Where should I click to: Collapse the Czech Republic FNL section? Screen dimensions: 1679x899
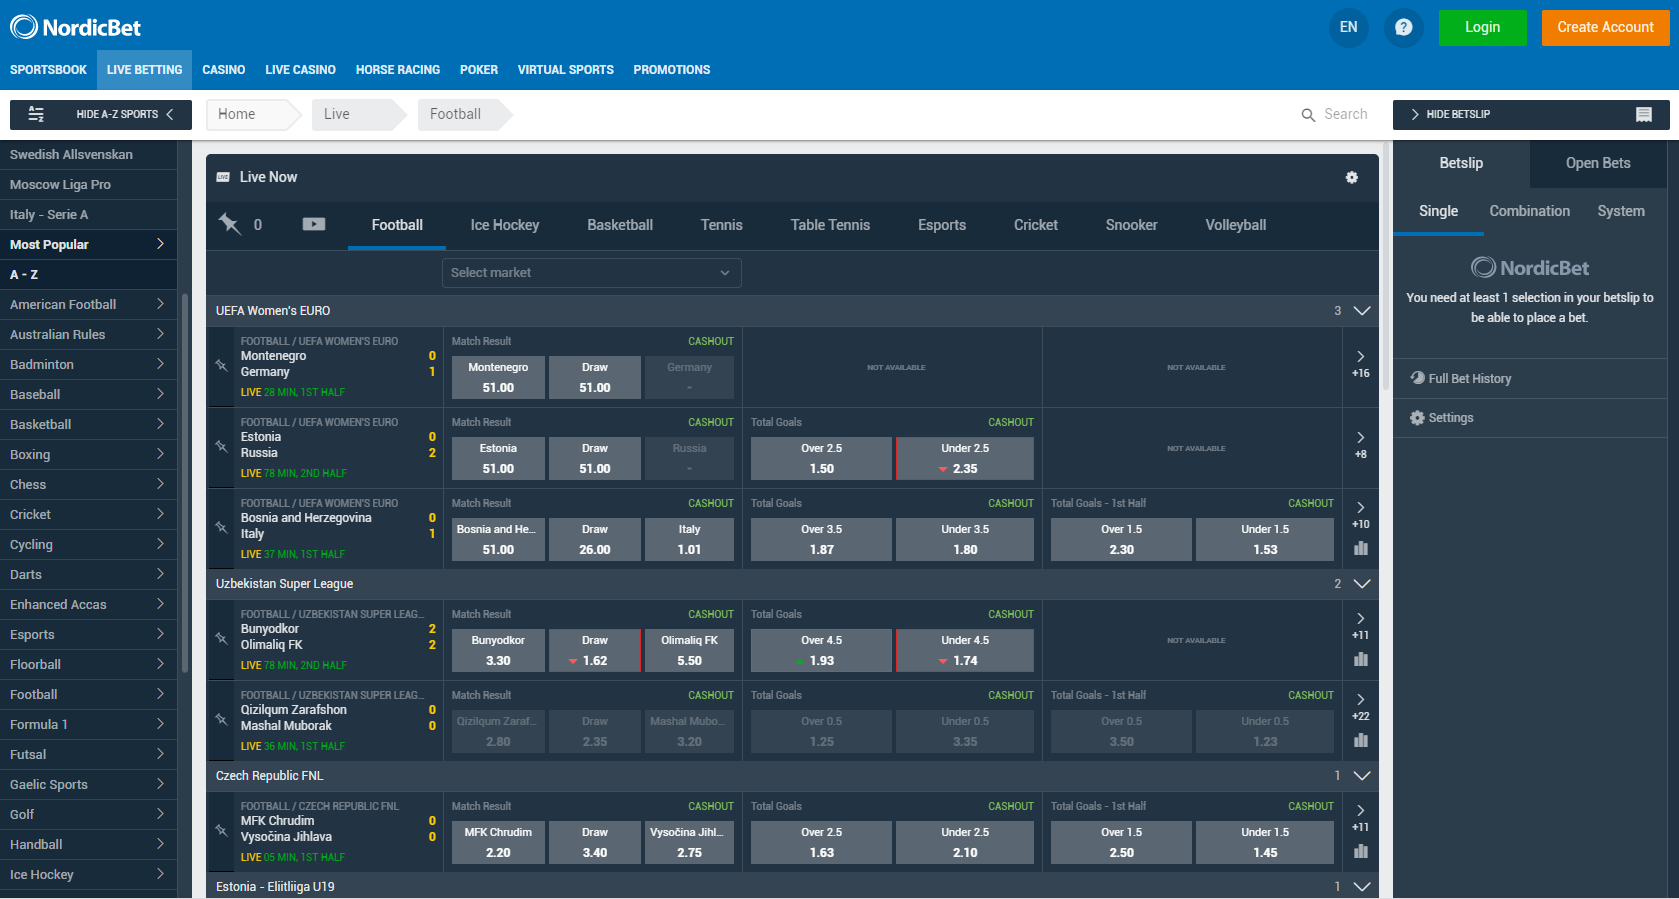pyautogui.click(x=1361, y=776)
